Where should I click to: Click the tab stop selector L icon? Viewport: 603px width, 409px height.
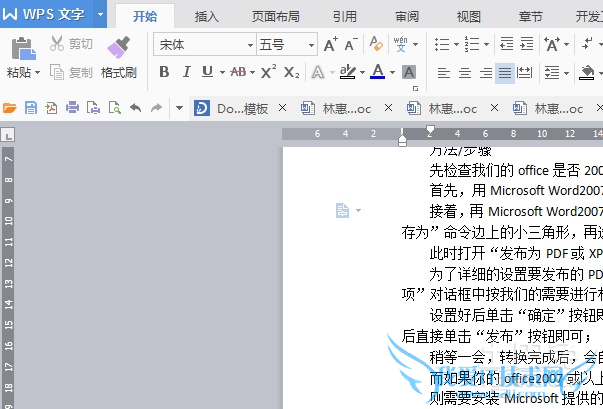tap(8, 135)
